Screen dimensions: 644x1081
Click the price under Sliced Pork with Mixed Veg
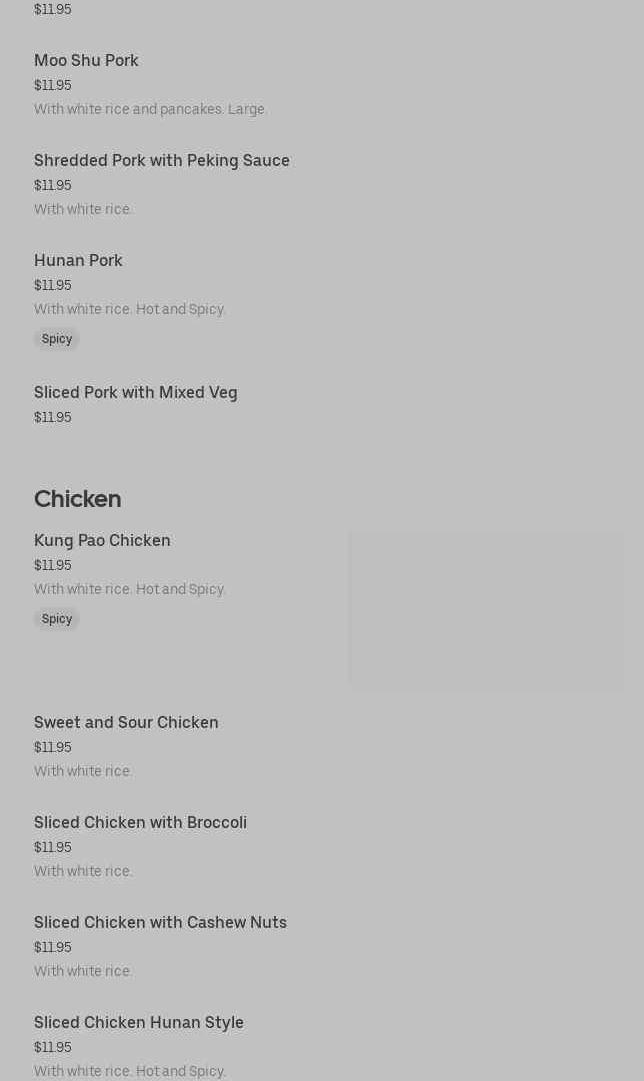pyautogui.click(x=52, y=418)
